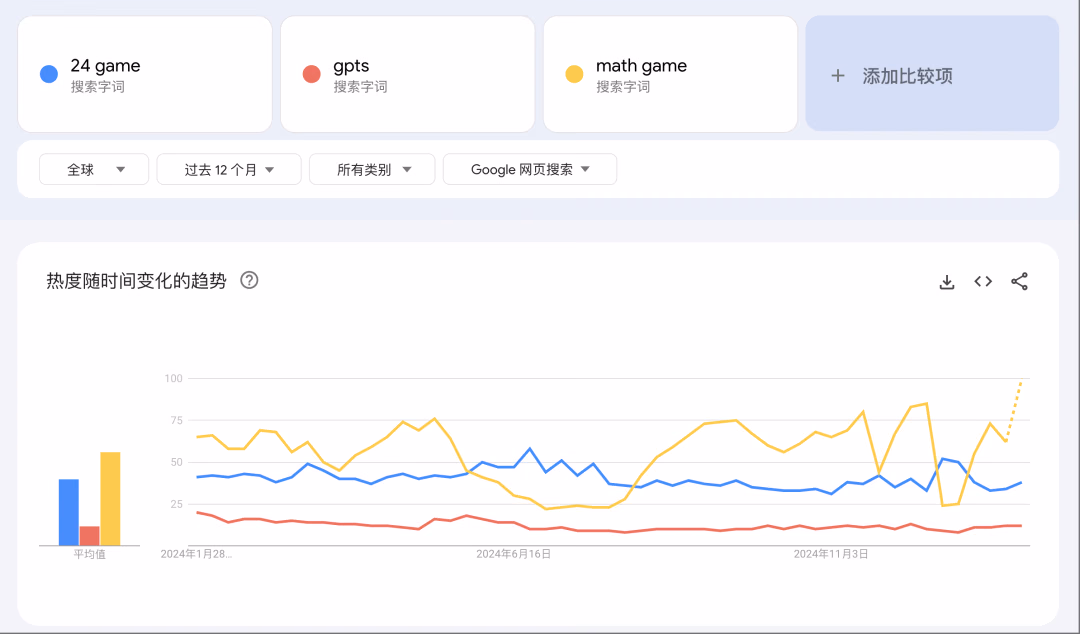Open the embed code icon
Screen dimensions: 1080x634
point(983,281)
